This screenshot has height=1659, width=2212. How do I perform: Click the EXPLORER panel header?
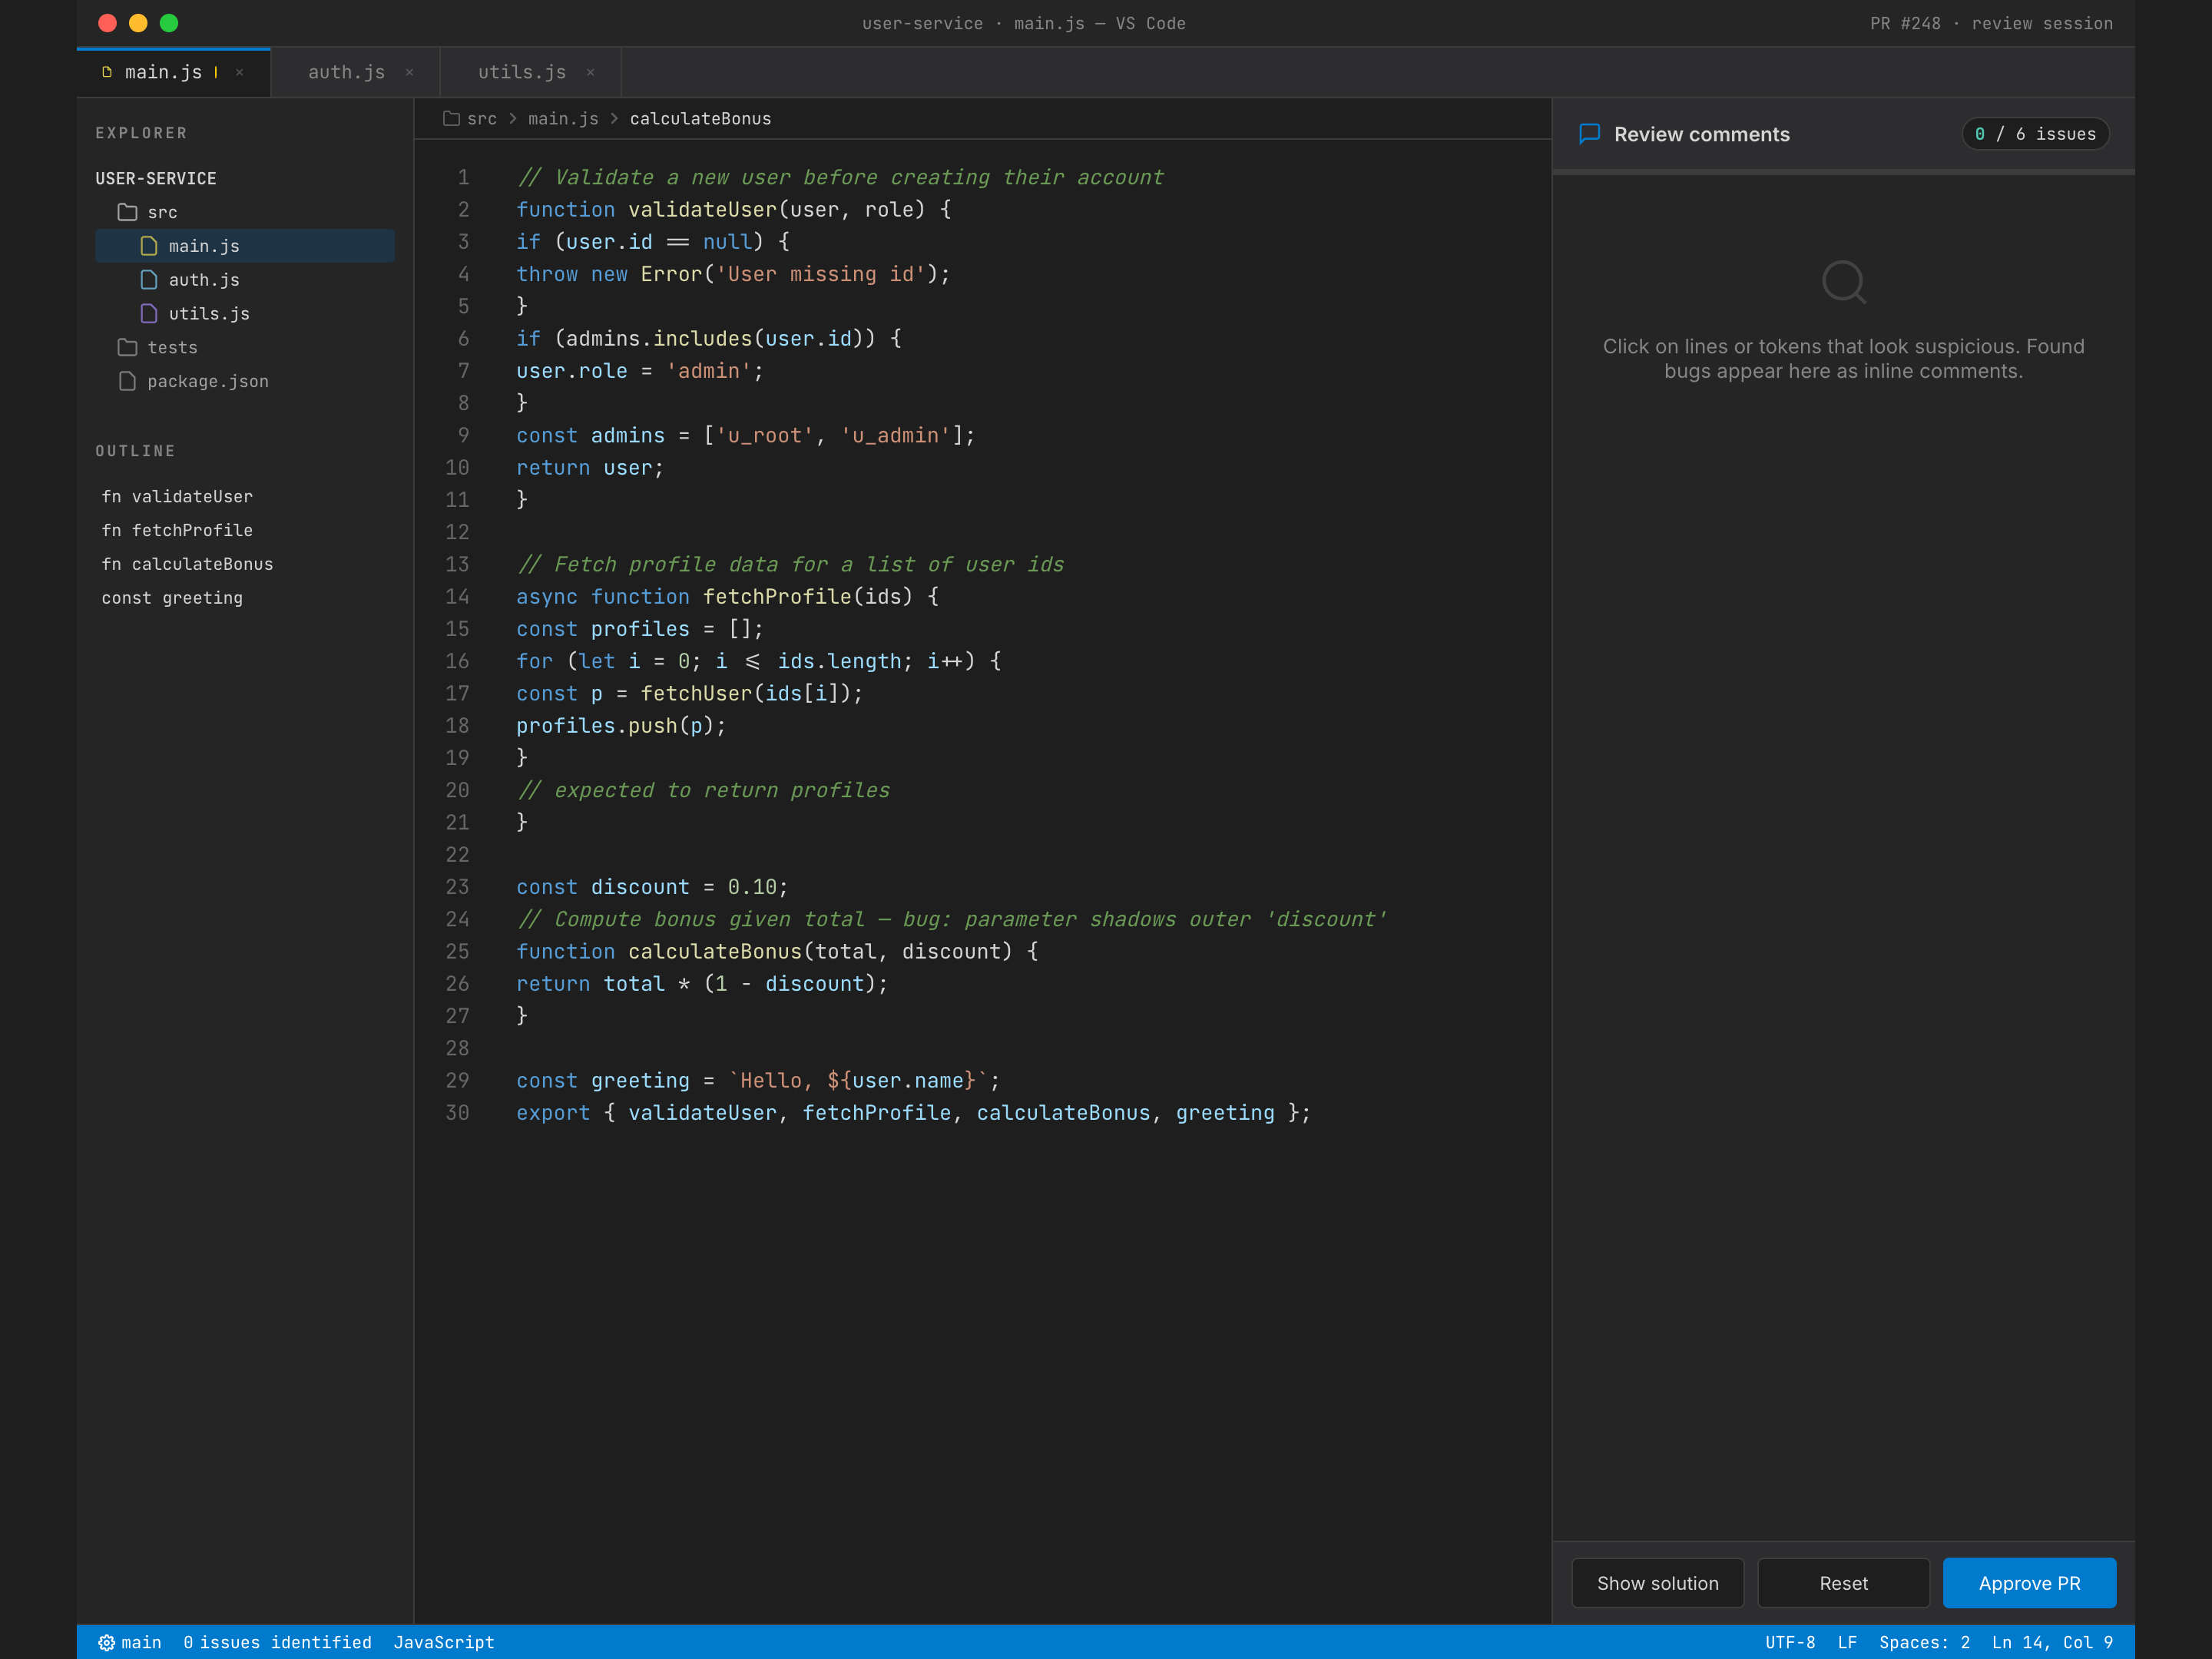pos(141,133)
